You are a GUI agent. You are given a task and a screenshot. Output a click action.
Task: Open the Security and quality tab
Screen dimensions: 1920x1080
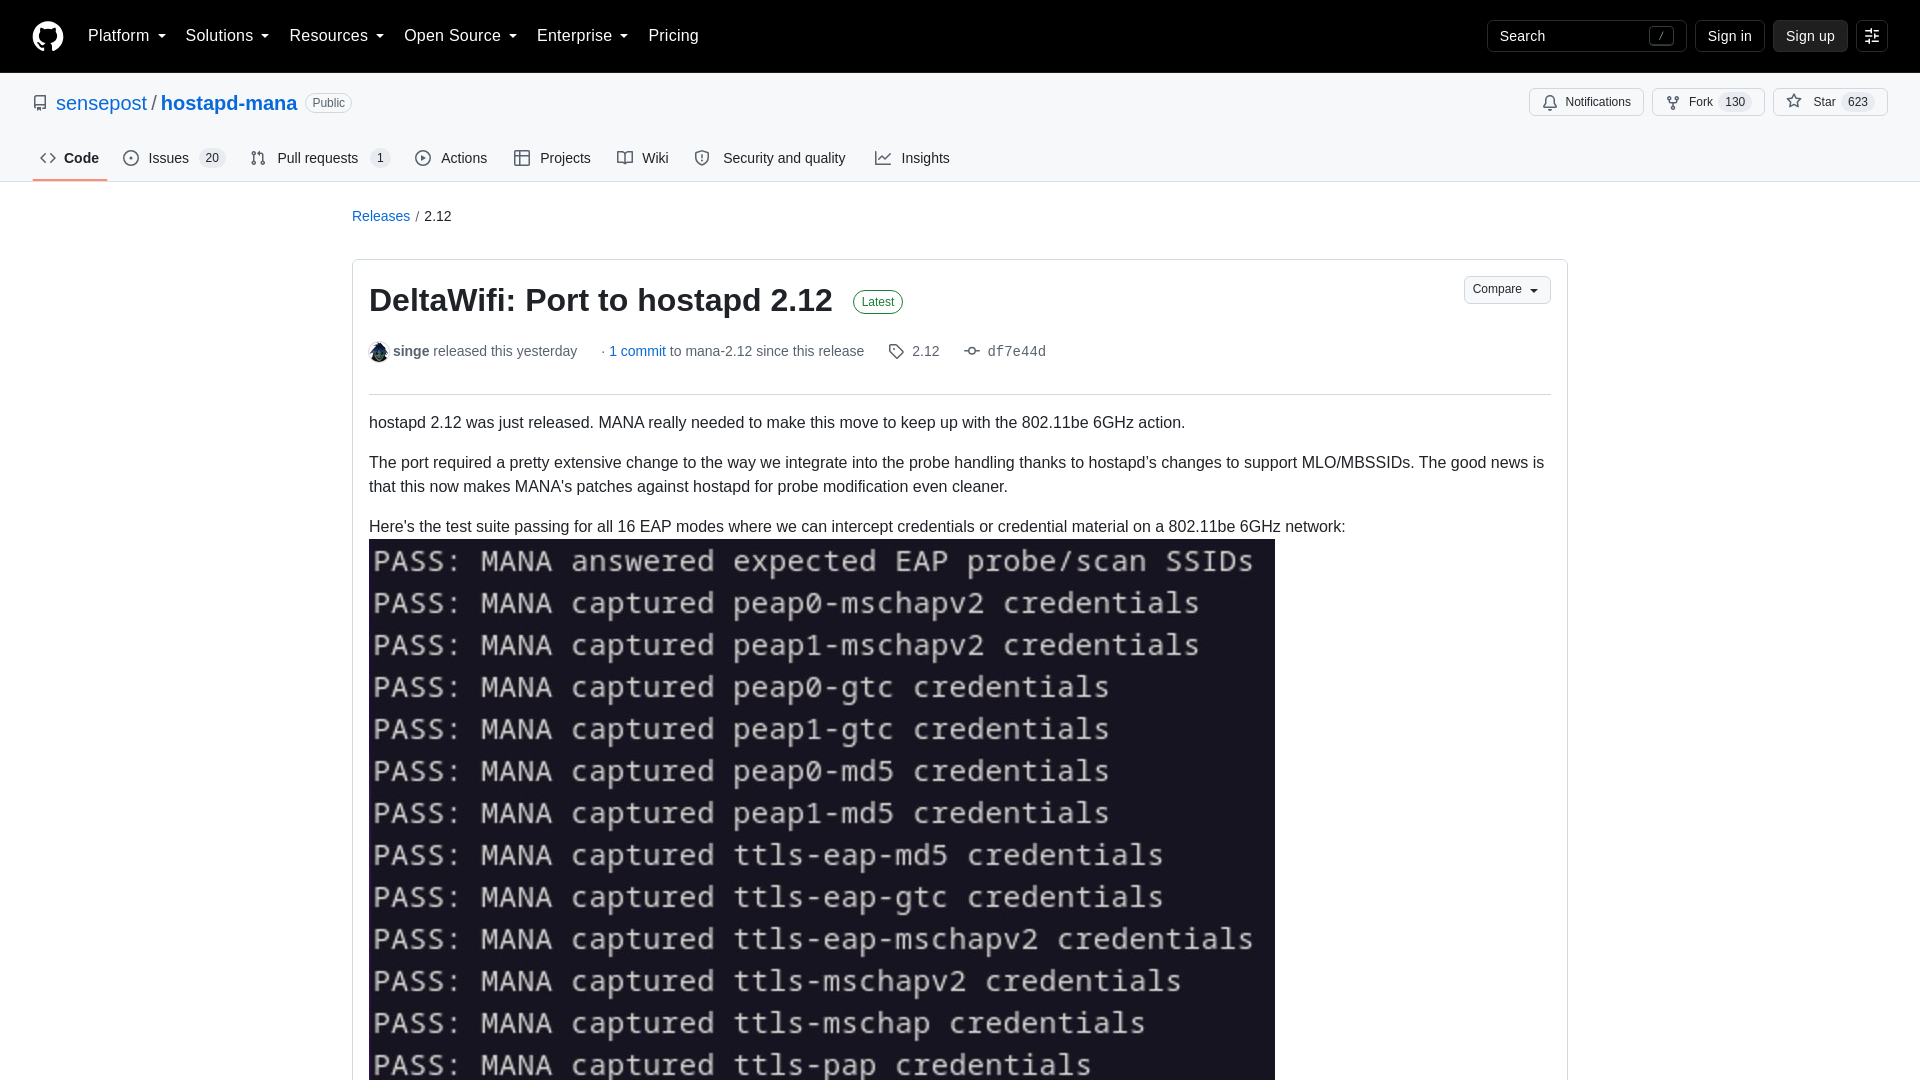coord(770,158)
